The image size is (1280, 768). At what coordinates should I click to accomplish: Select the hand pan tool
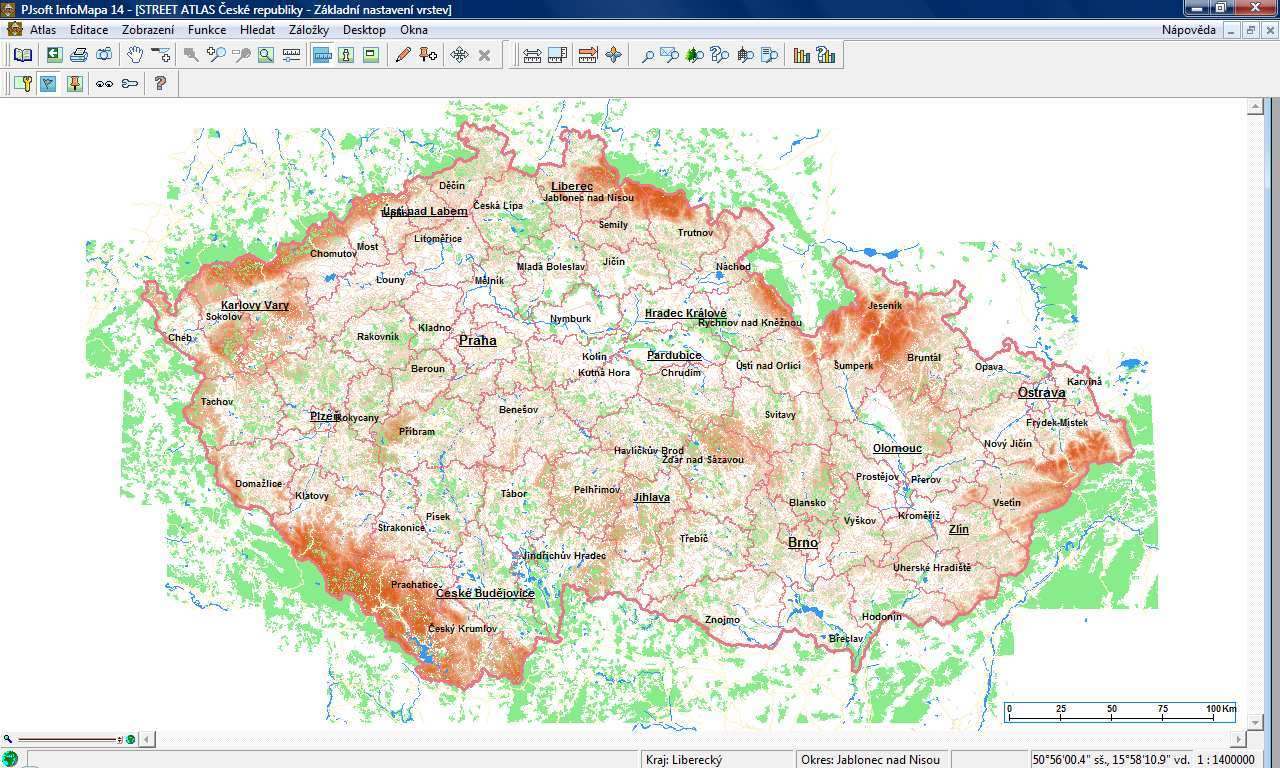(x=135, y=55)
